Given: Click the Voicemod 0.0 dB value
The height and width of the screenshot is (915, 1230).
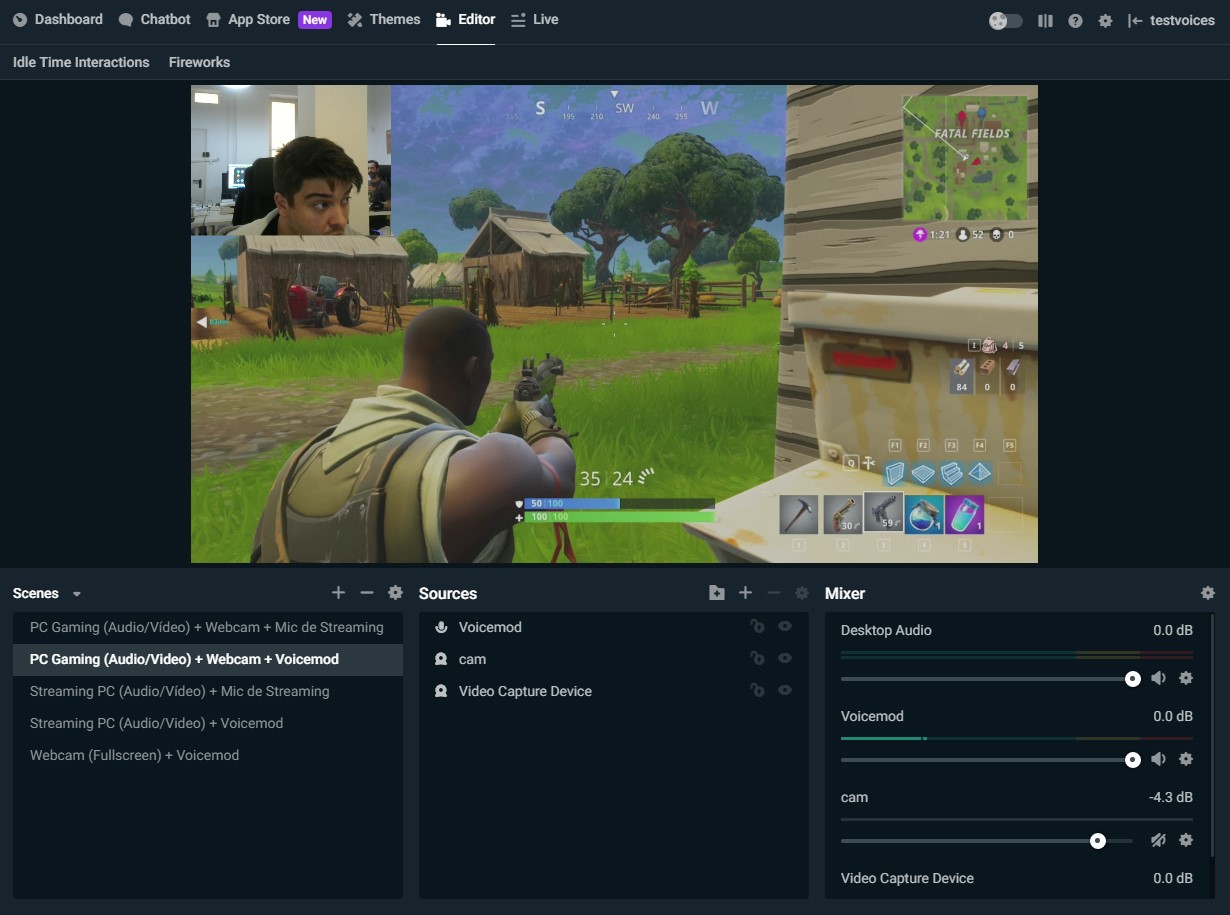Looking at the screenshot, I should tap(1173, 716).
